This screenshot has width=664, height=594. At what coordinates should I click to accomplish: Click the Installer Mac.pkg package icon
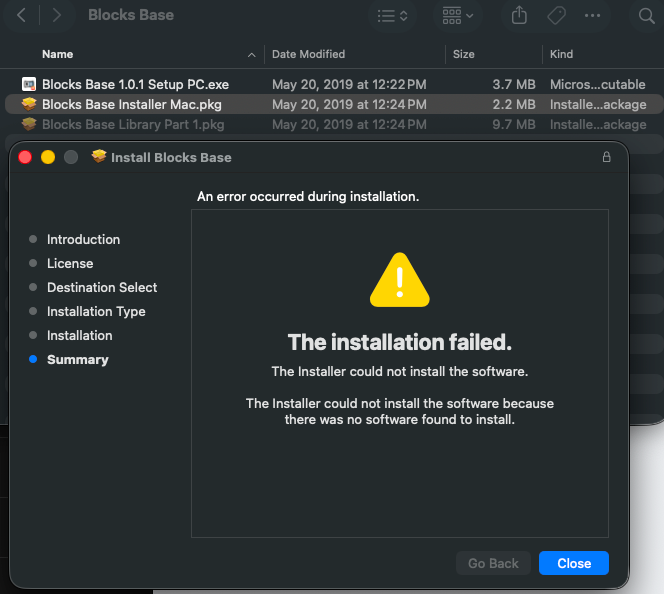29,104
